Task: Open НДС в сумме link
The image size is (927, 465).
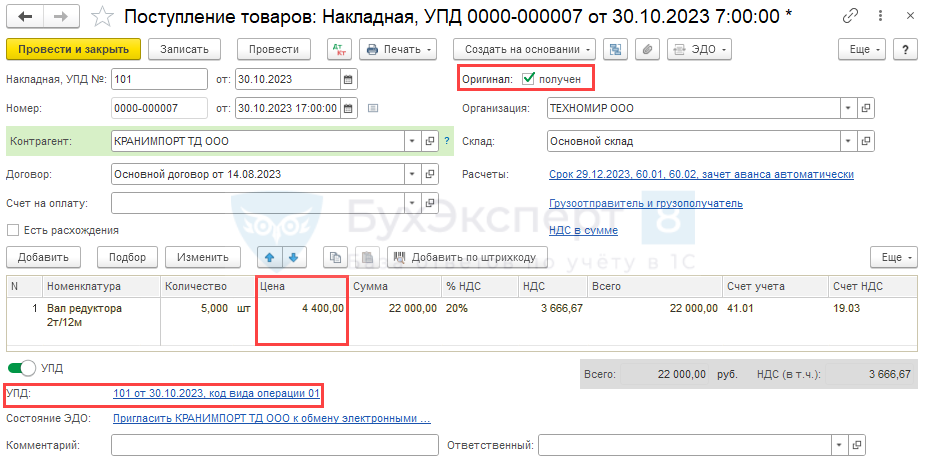Action: (x=584, y=230)
